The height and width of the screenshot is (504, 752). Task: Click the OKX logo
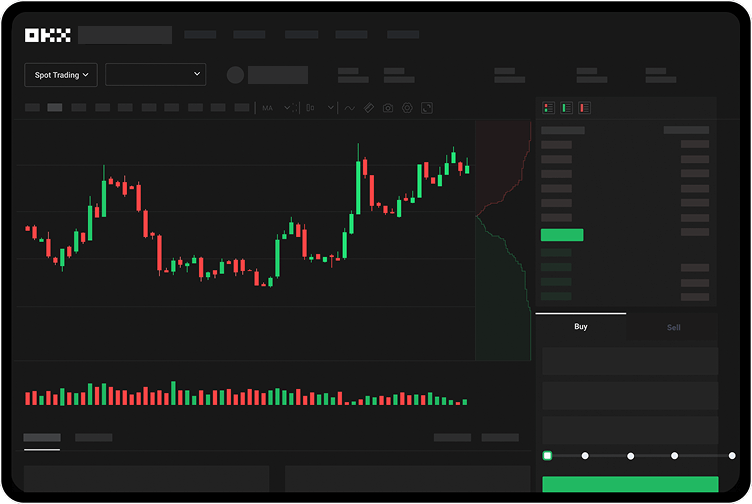tap(47, 35)
